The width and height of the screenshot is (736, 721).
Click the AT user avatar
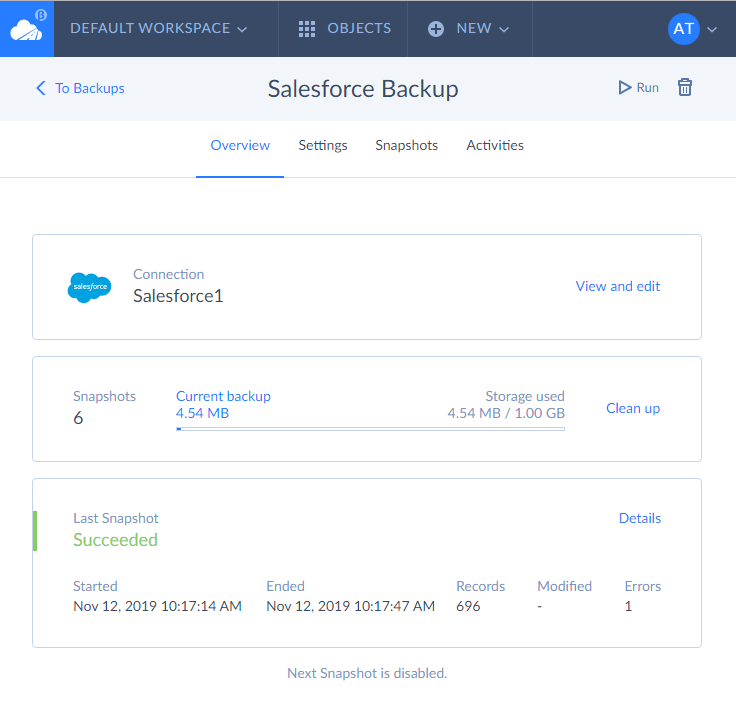tap(683, 29)
